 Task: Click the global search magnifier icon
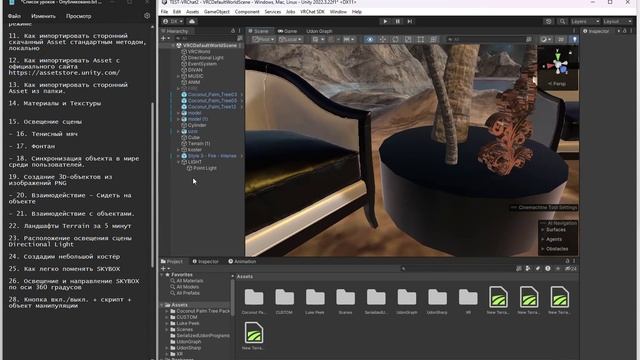(x=562, y=21)
